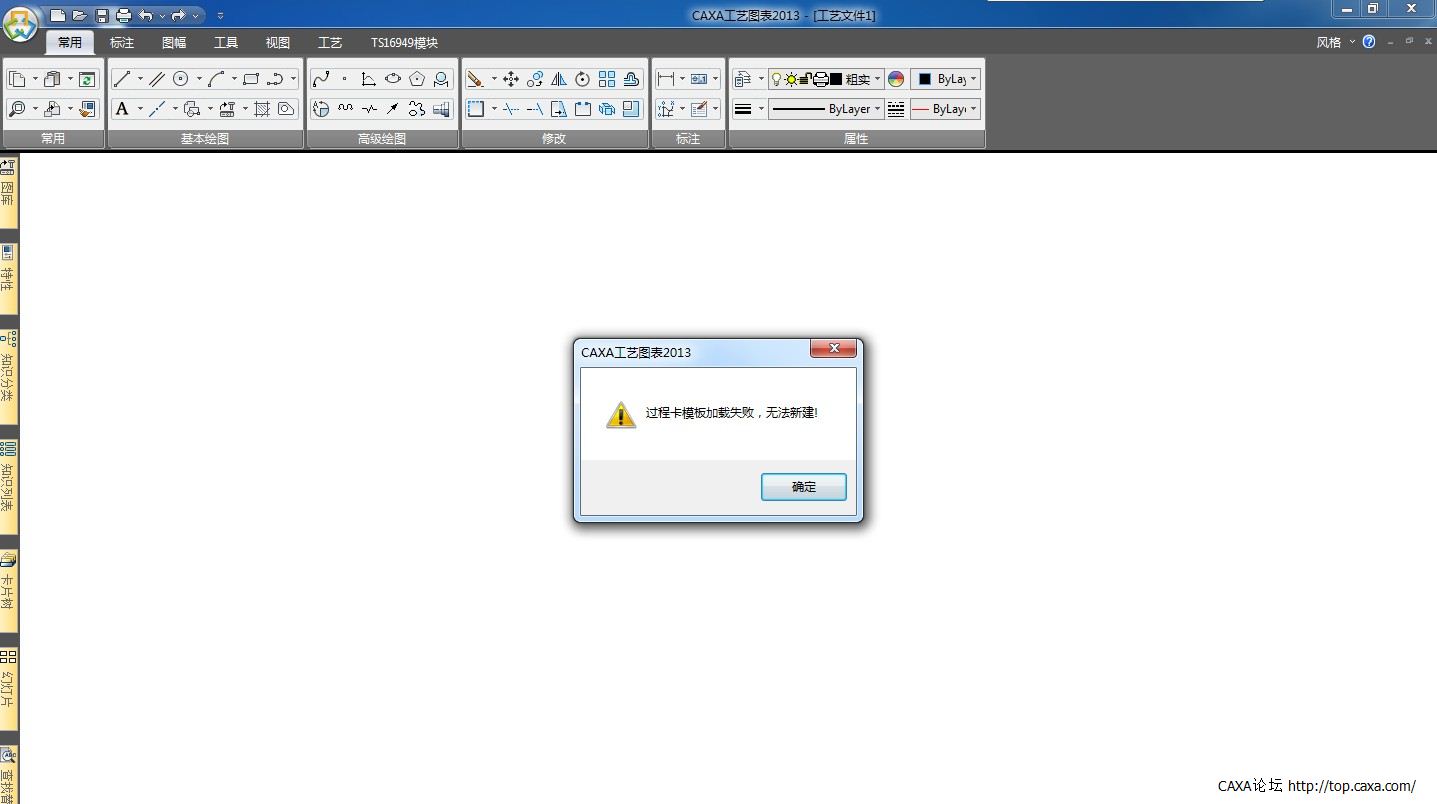The height and width of the screenshot is (804, 1437).
Task: Expand the quick access toolbar customize arrow
Action: 220,16
